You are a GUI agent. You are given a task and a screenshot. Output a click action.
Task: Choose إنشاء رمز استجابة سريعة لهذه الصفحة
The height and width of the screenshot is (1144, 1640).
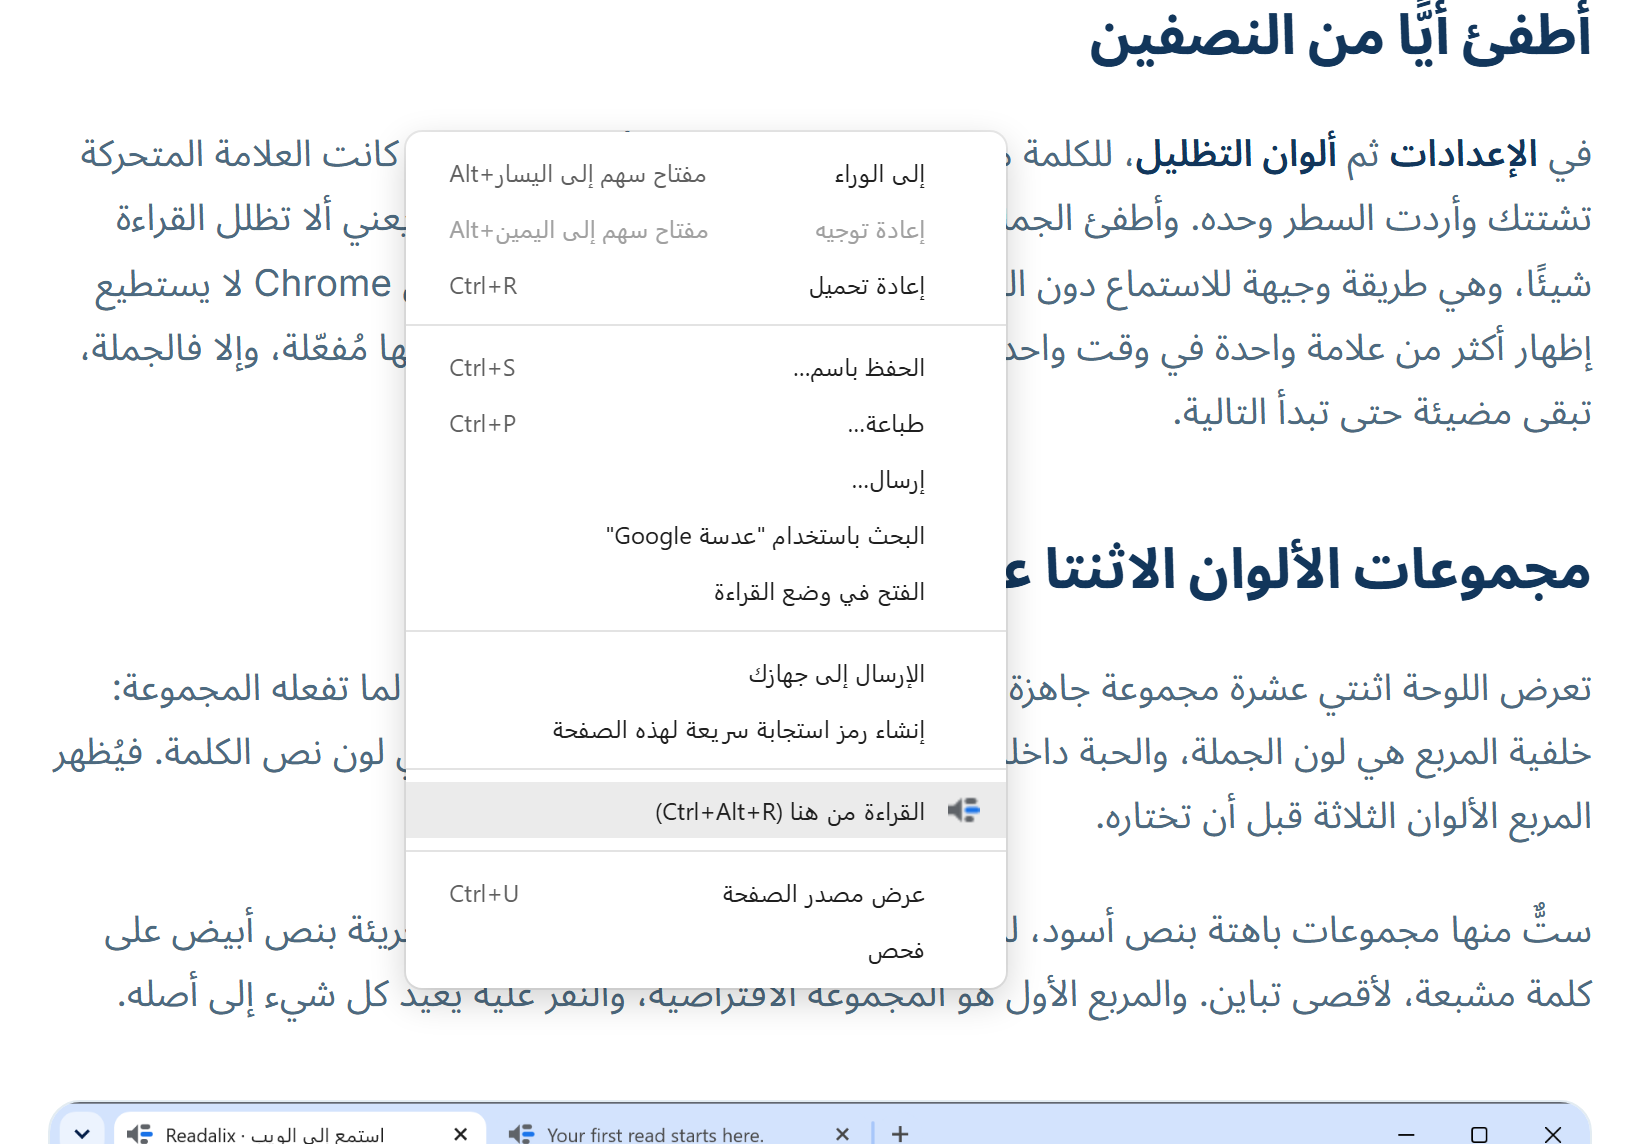[x=705, y=731]
